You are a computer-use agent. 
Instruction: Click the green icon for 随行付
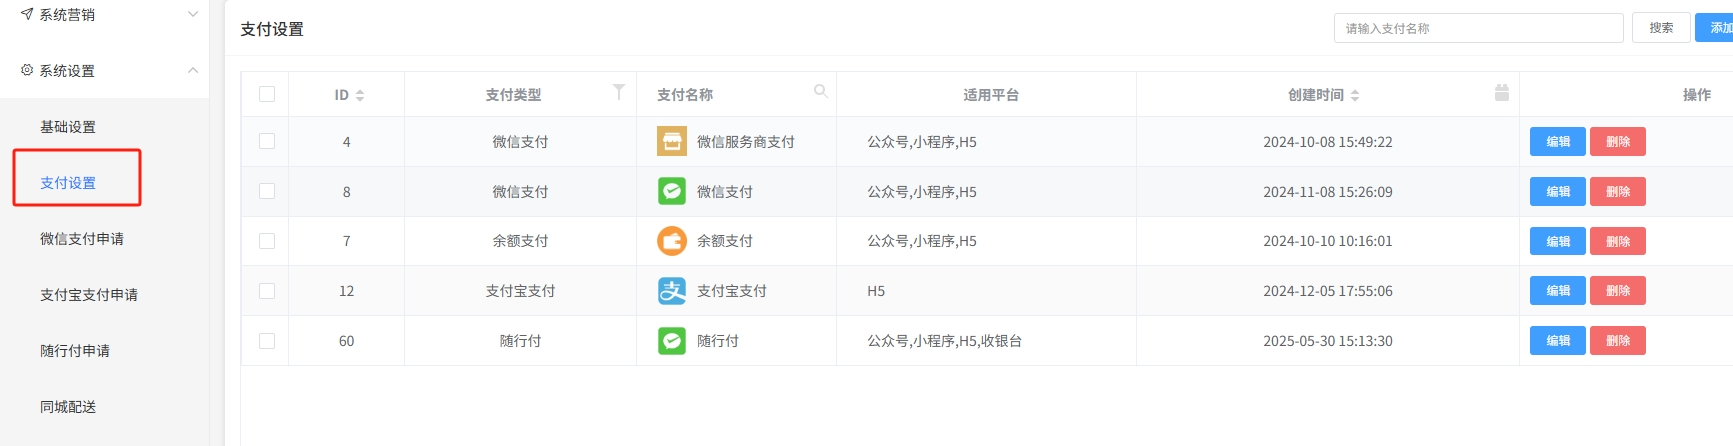[x=672, y=341]
